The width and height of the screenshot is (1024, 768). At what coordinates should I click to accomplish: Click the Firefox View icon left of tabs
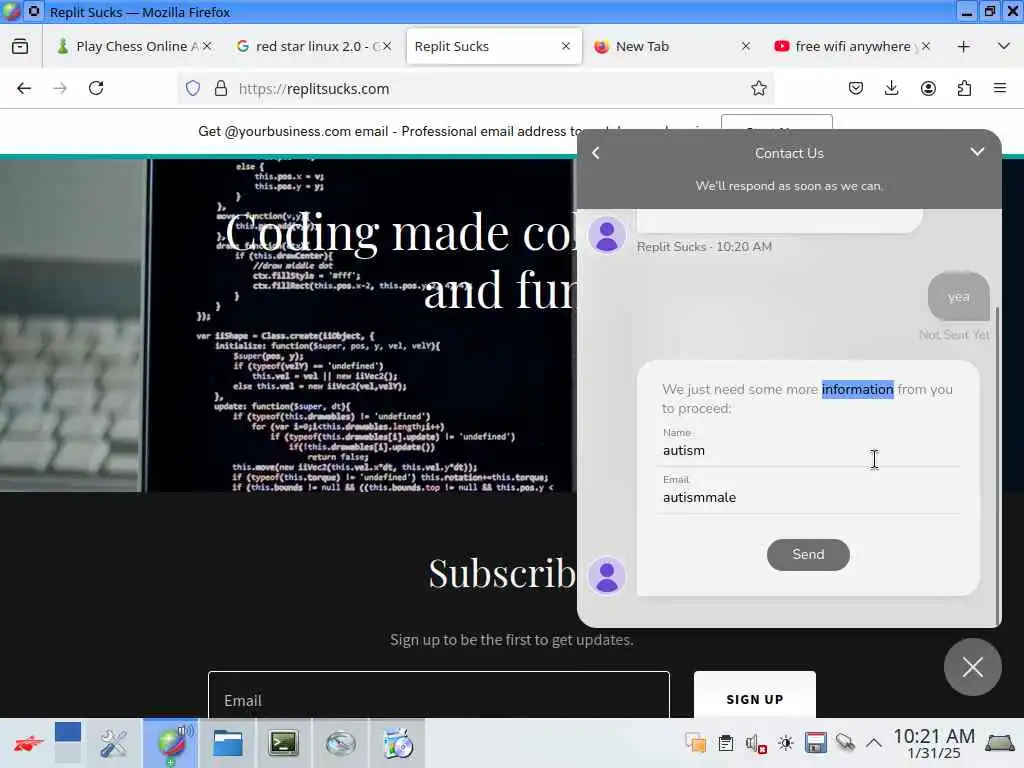(20, 46)
